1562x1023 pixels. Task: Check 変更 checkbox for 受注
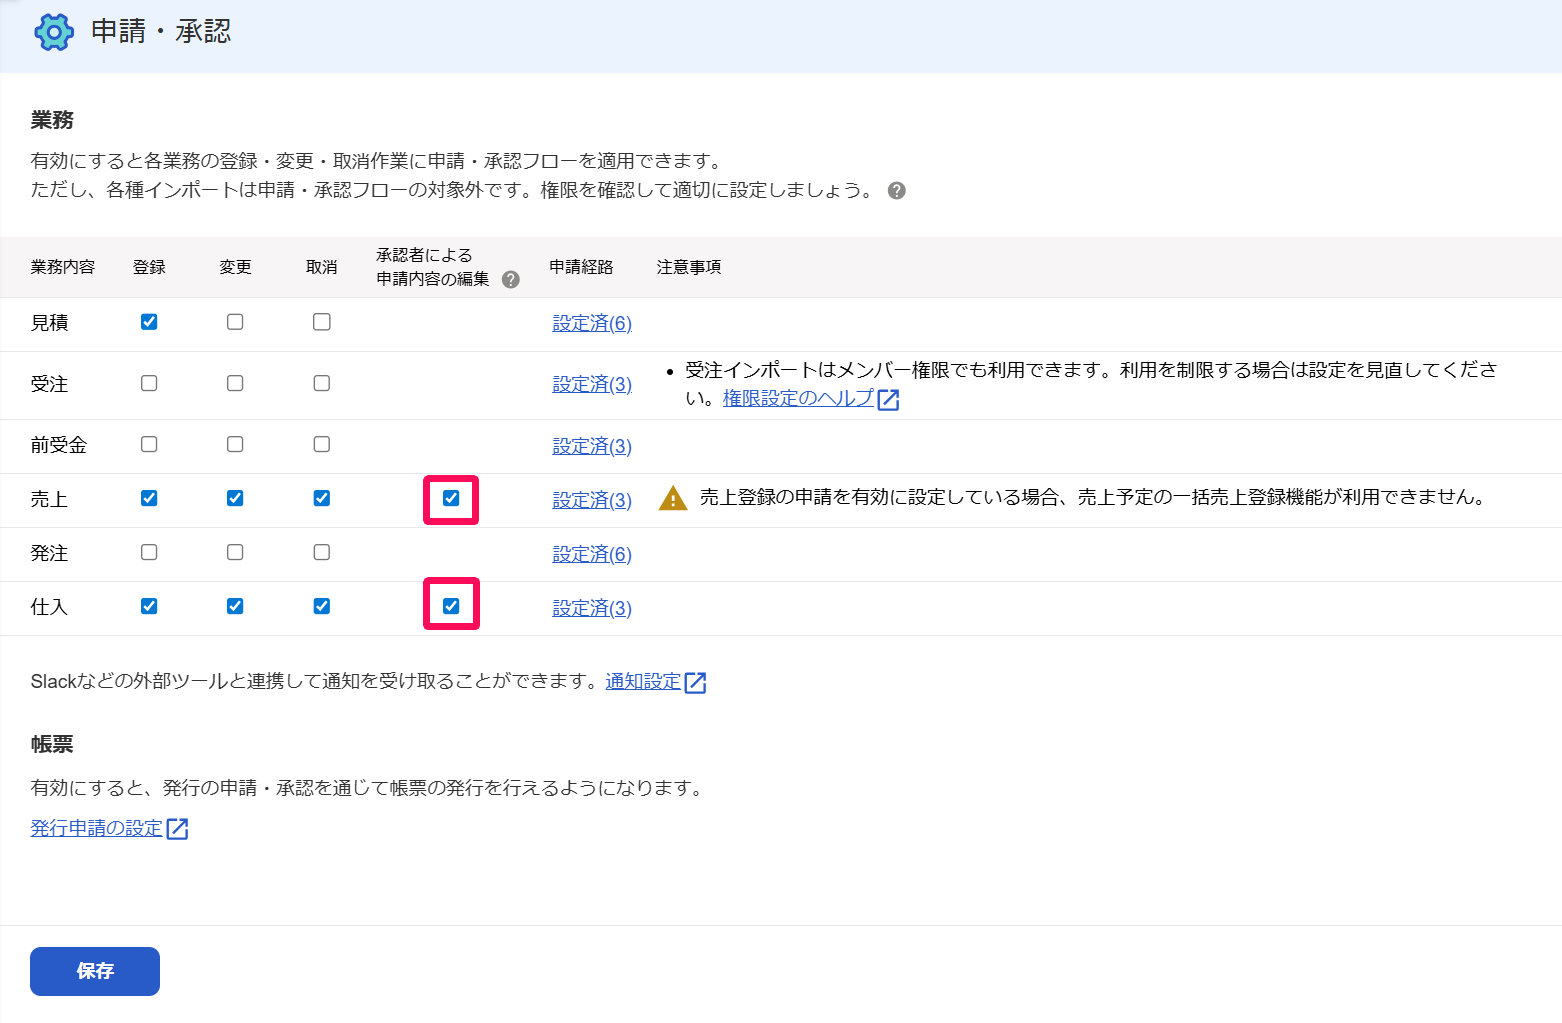(x=235, y=383)
